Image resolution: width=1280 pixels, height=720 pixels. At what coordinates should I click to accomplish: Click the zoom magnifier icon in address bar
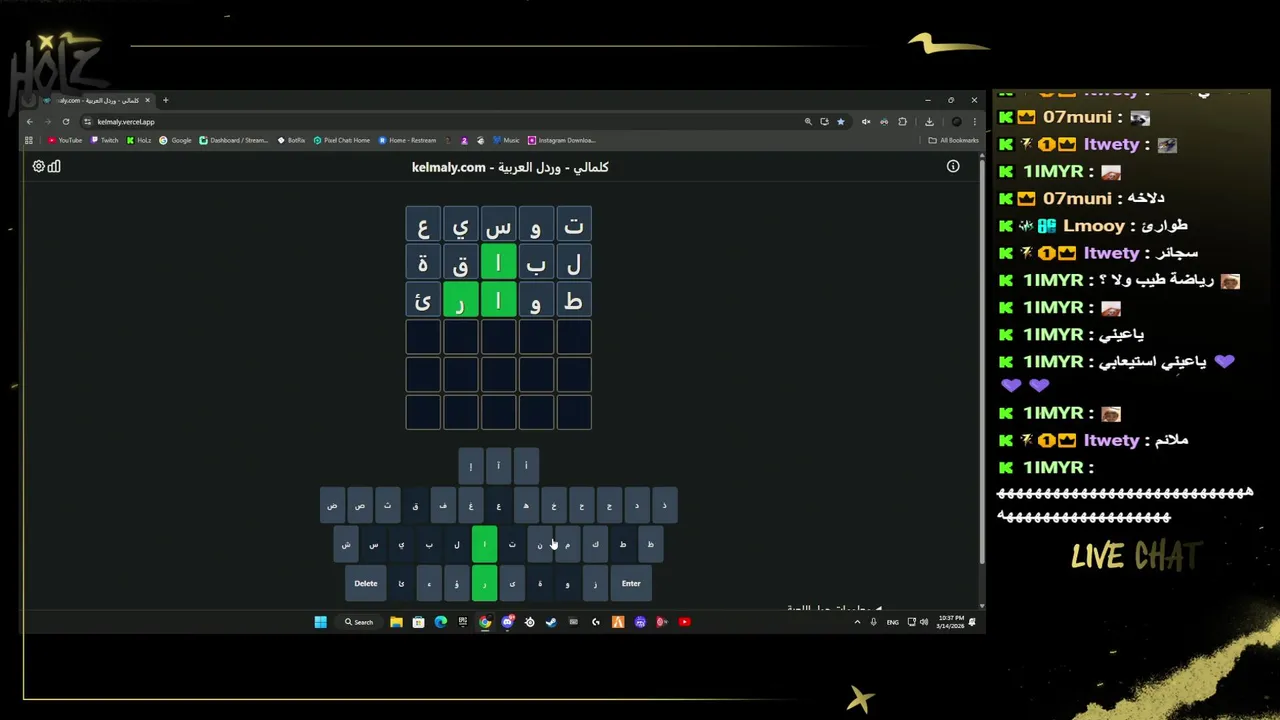[808, 122]
